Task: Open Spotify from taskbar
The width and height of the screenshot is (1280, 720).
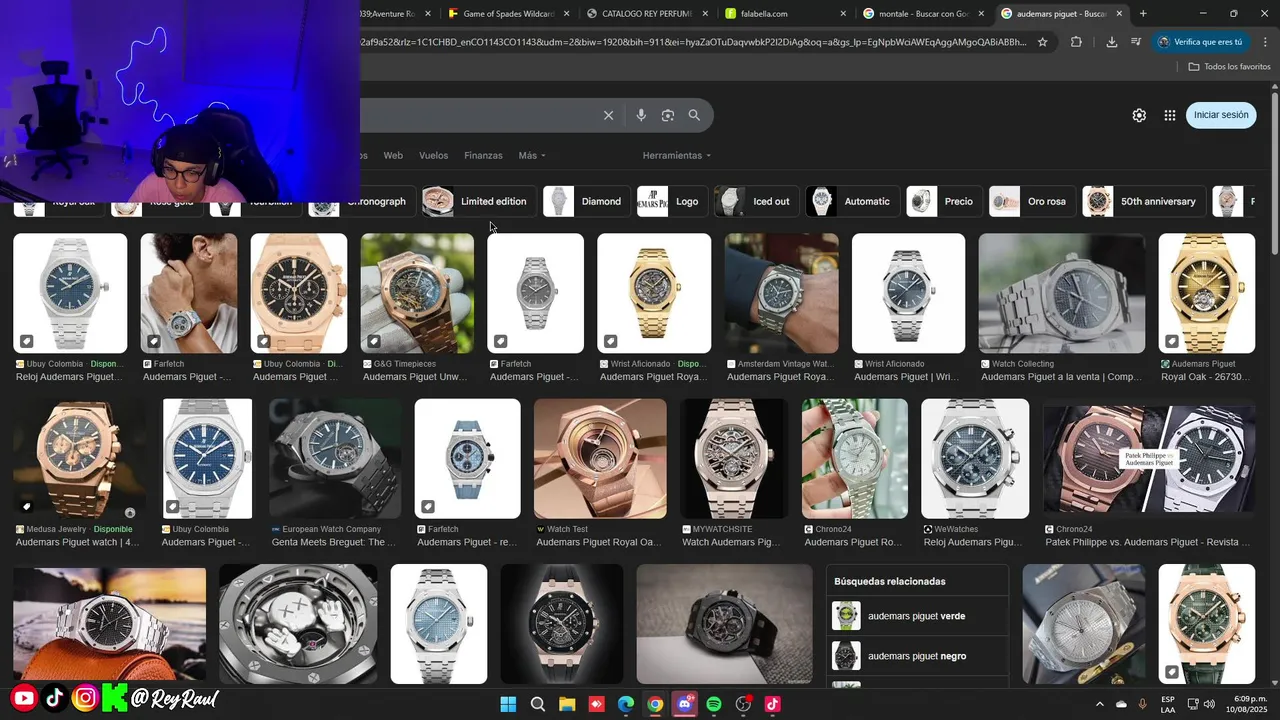Action: point(714,704)
